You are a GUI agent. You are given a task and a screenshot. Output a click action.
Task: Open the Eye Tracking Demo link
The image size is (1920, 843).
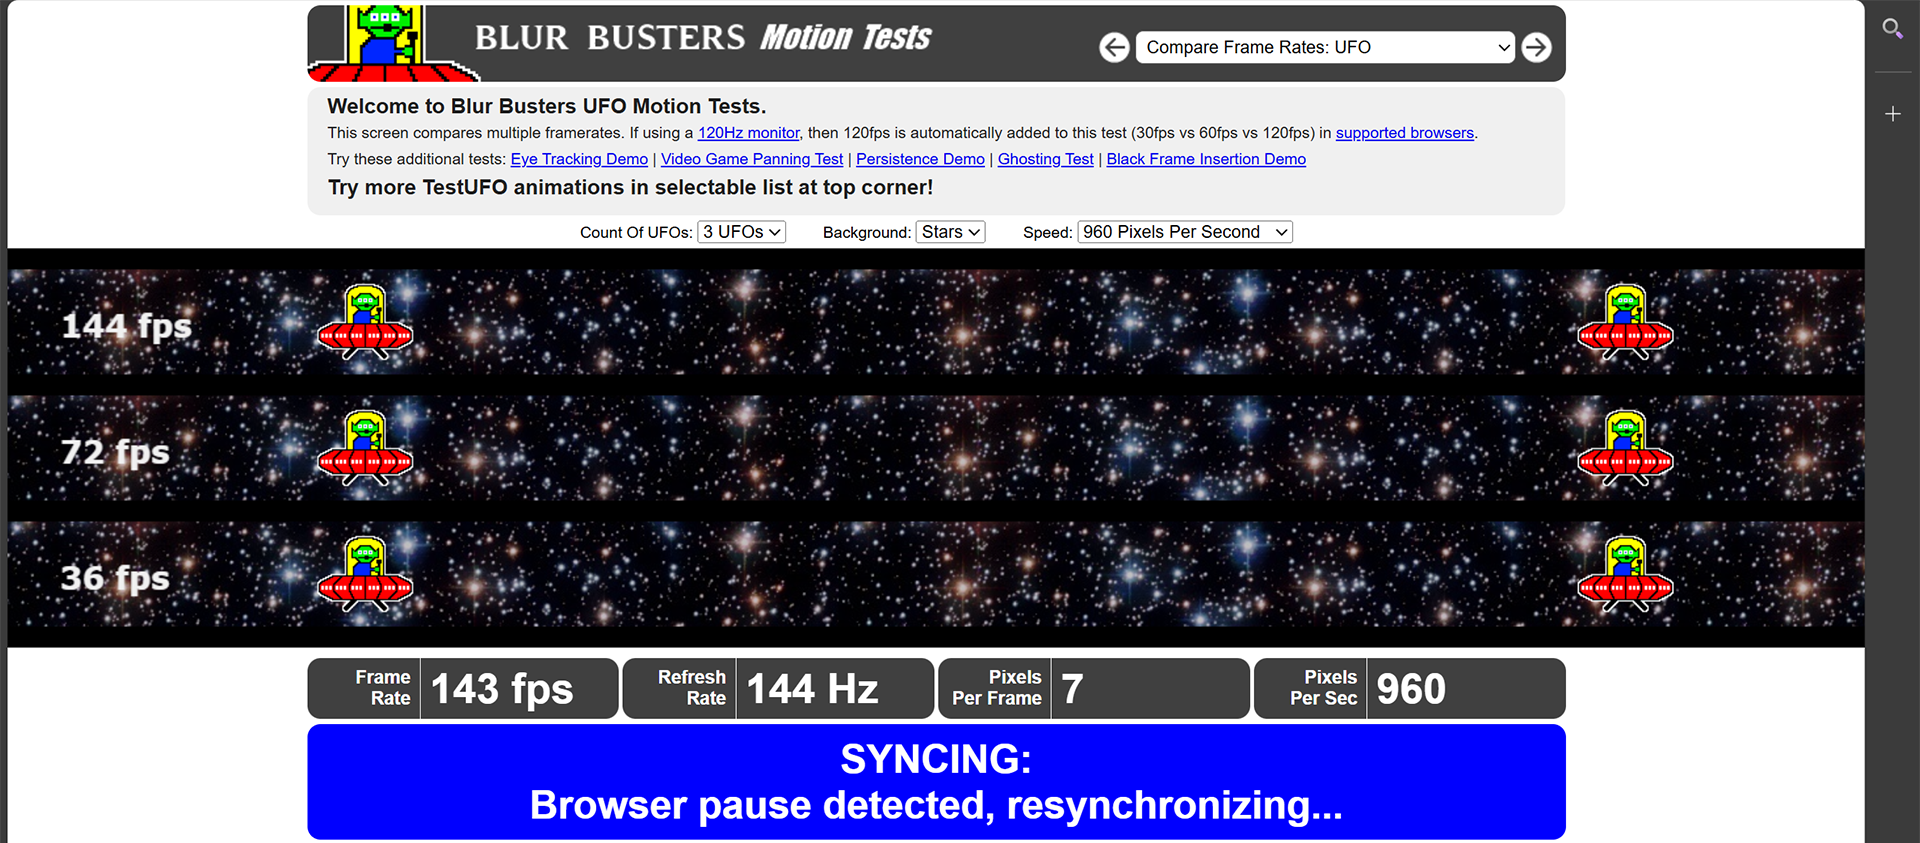pos(579,159)
